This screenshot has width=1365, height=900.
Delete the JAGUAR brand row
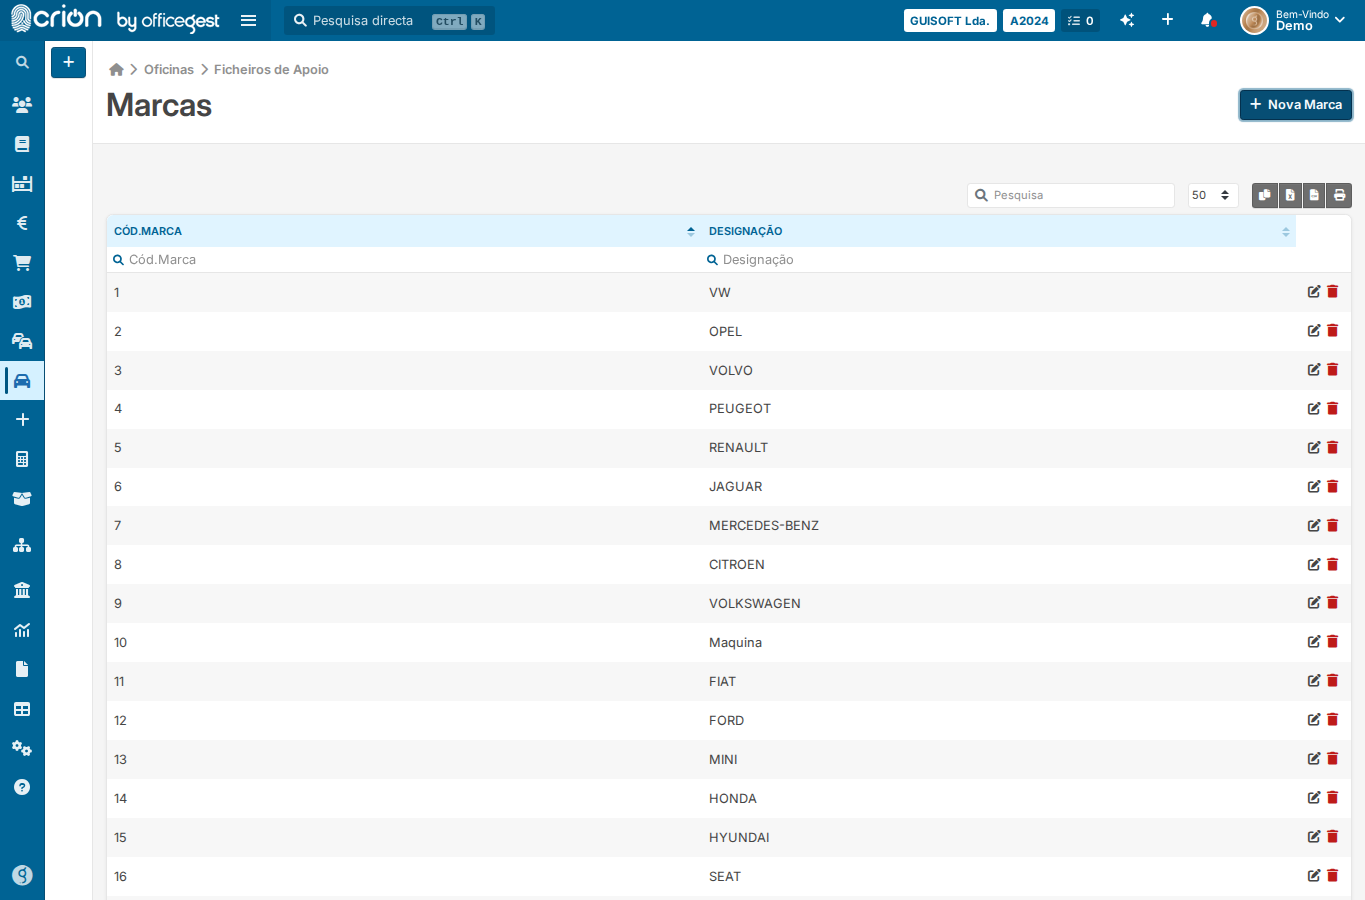click(x=1333, y=486)
